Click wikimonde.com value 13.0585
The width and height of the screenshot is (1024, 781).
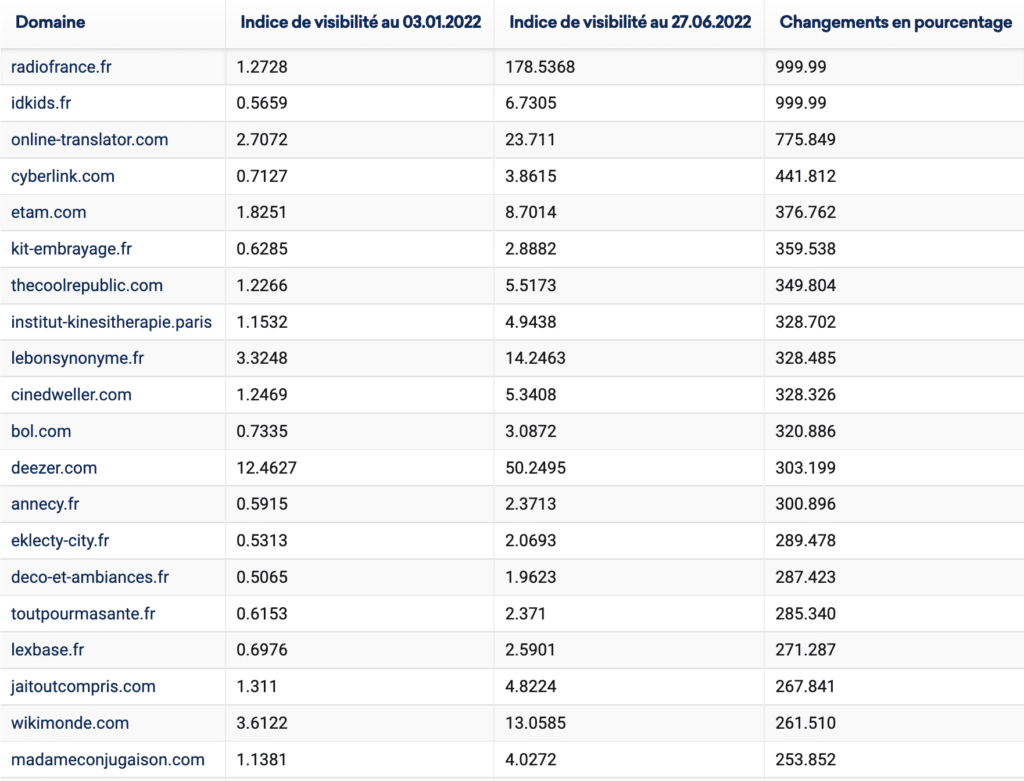(x=536, y=723)
